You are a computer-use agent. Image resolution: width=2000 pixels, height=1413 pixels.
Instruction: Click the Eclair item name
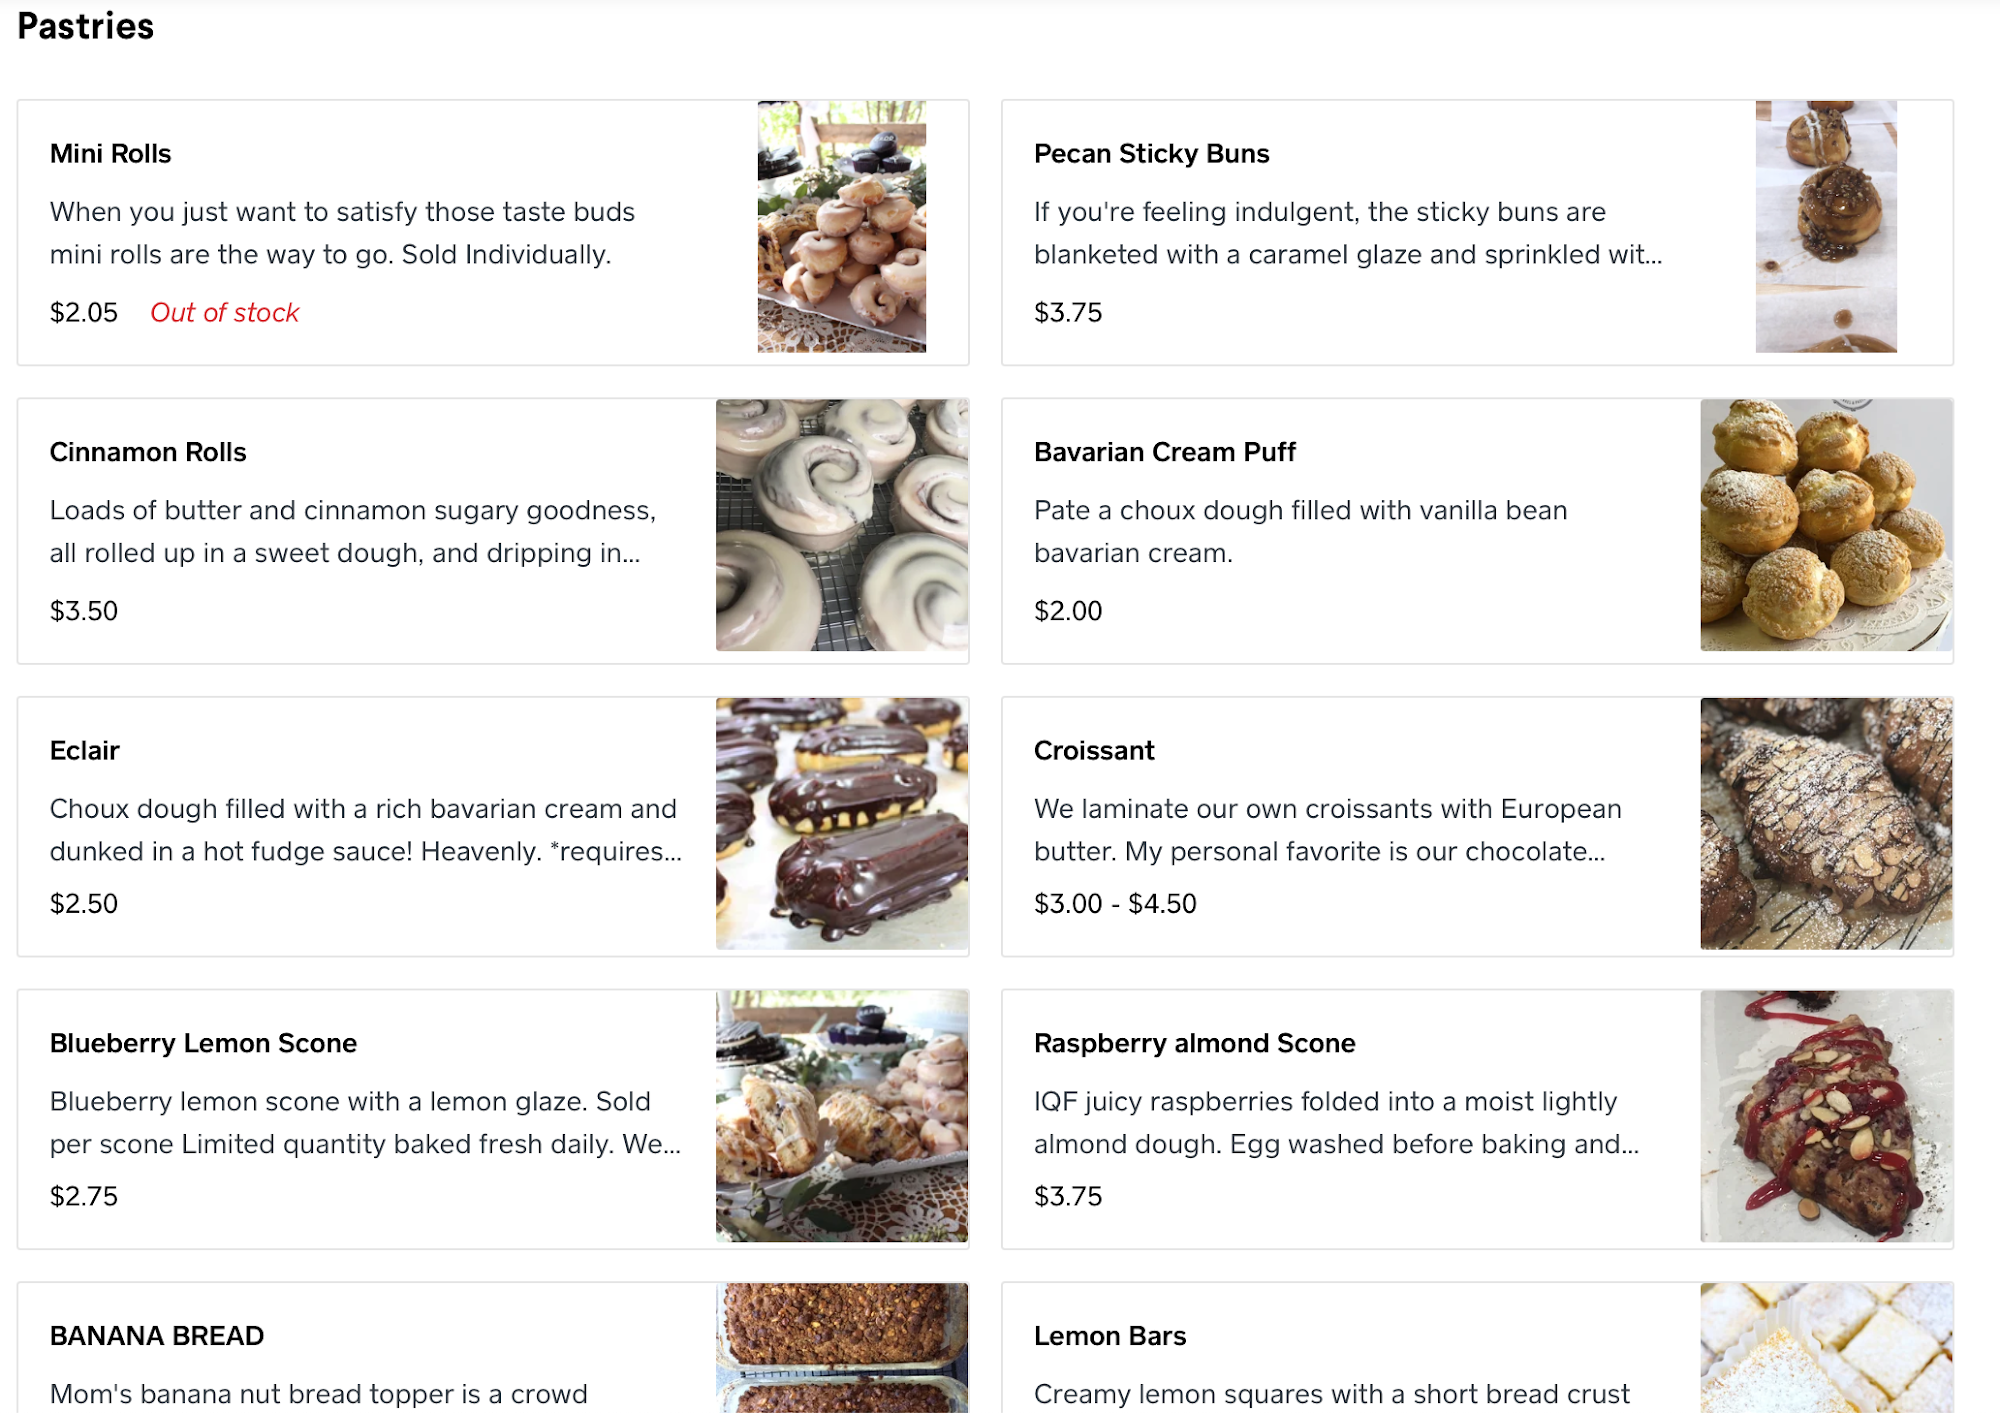pyautogui.click(x=85, y=751)
